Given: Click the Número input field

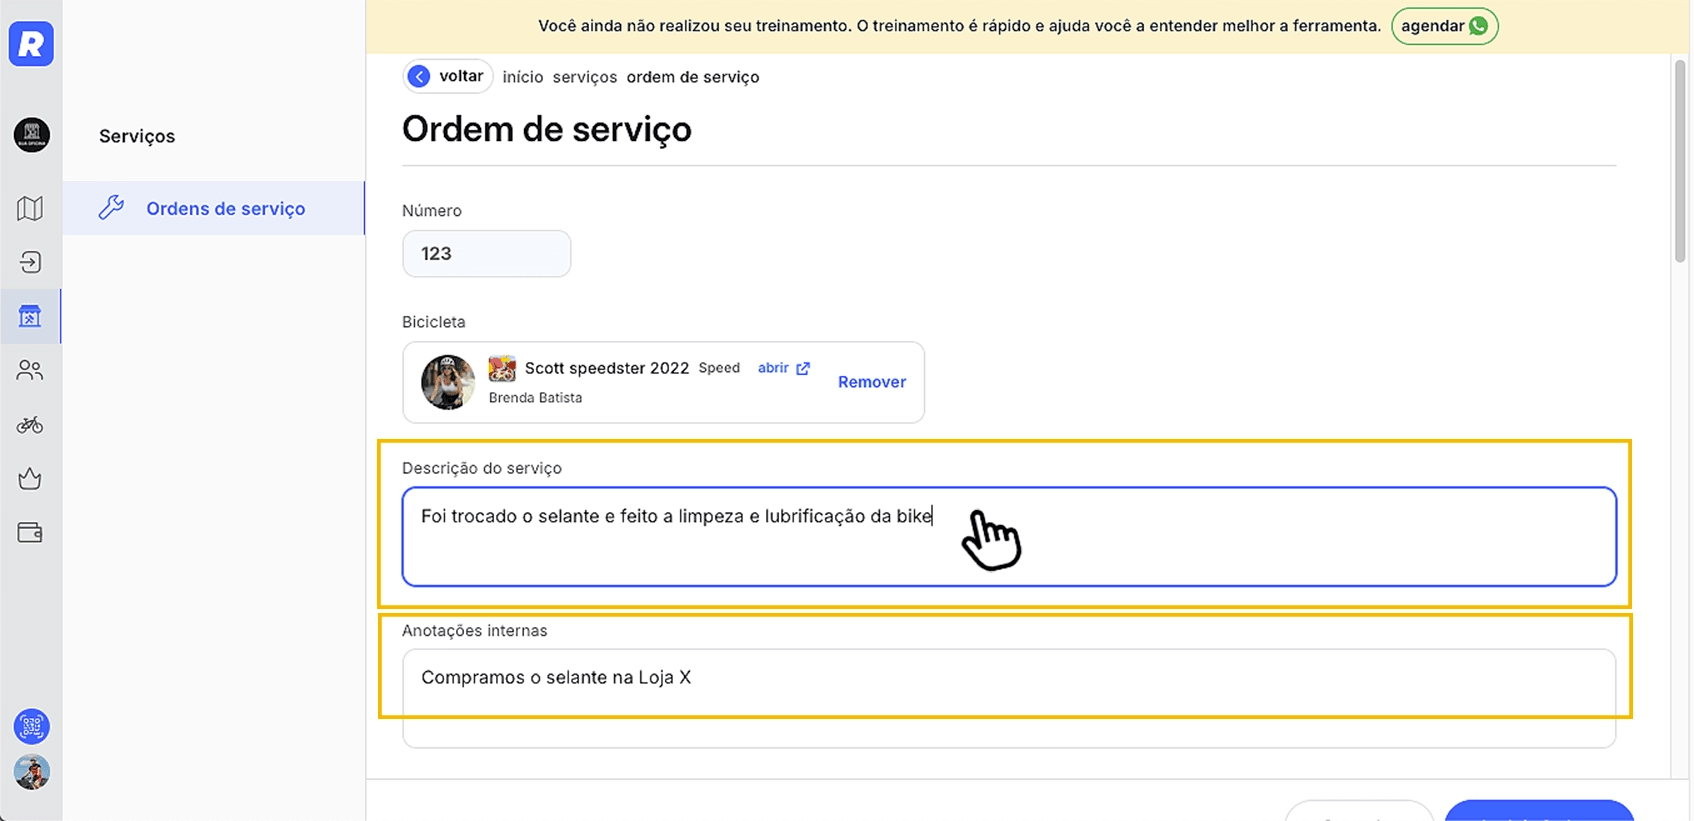Looking at the screenshot, I should pyautogui.click(x=487, y=254).
